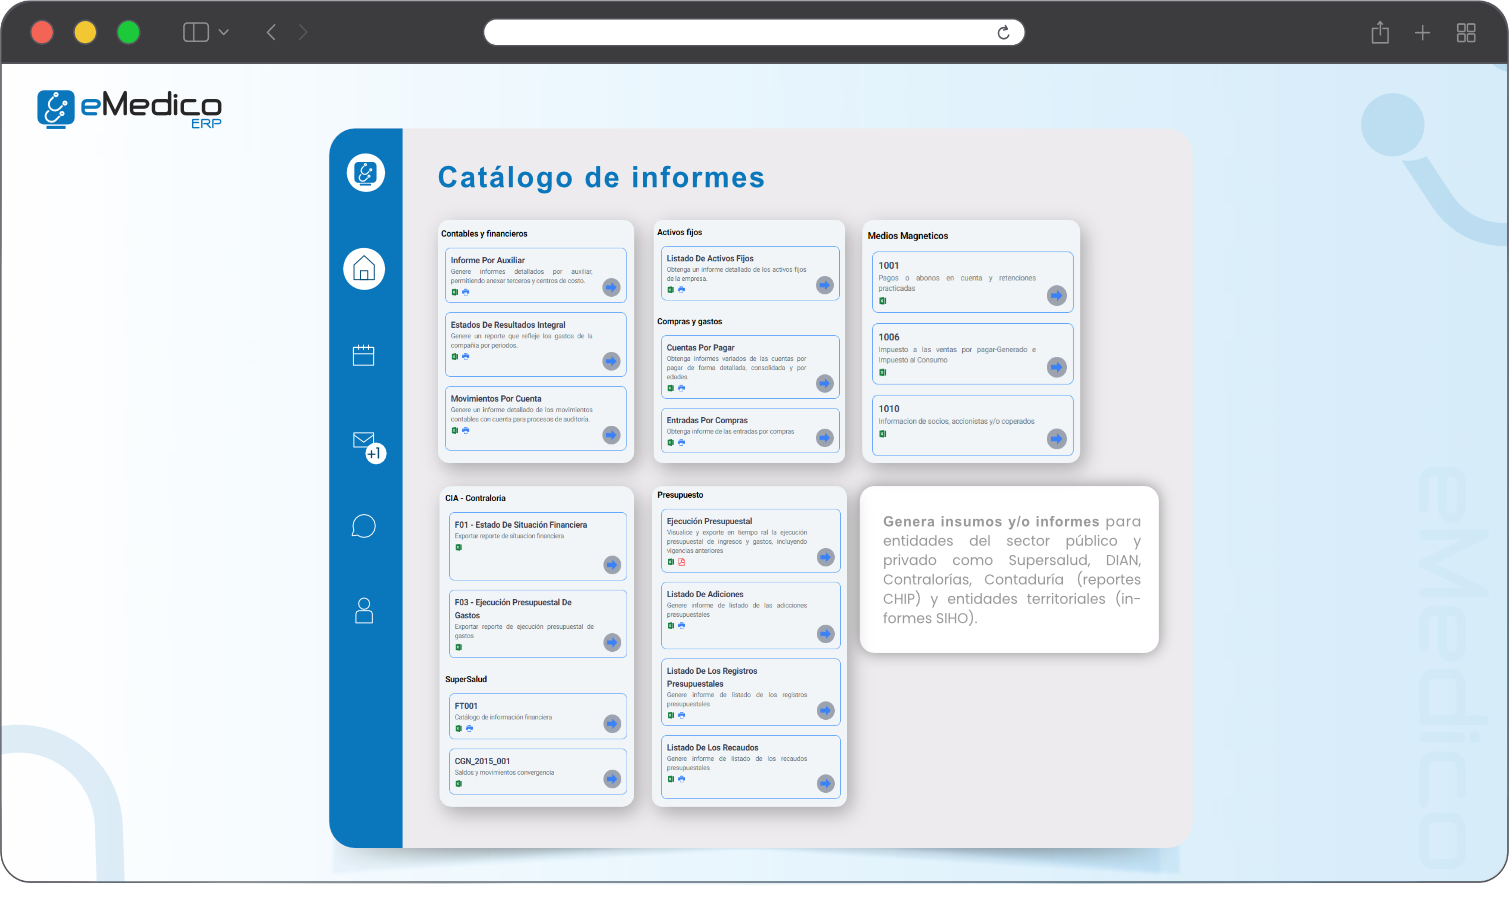Click the 'SuperSalud' heading
This screenshot has height=901, width=1512.
[466, 680]
